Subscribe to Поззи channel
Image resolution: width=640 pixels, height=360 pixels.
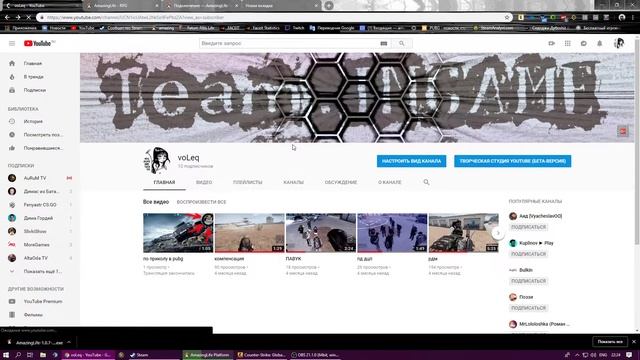coord(529,308)
